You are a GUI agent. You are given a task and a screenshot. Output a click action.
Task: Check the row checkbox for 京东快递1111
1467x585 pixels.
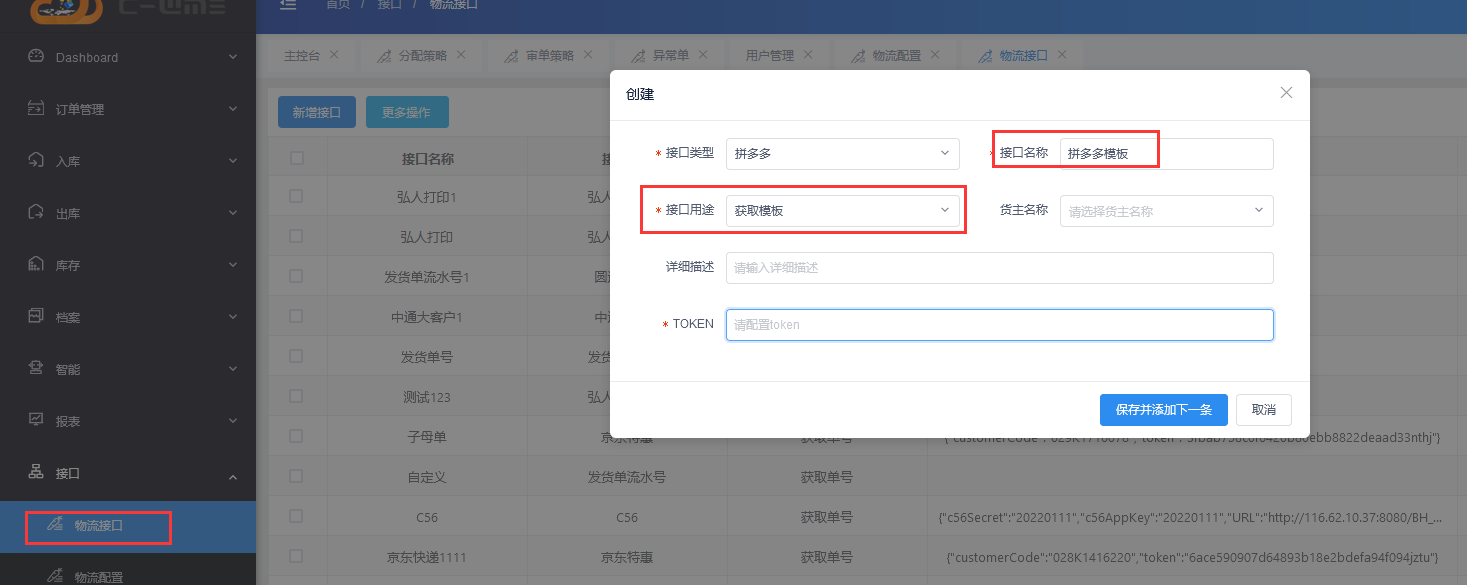pyautogui.click(x=296, y=557)
